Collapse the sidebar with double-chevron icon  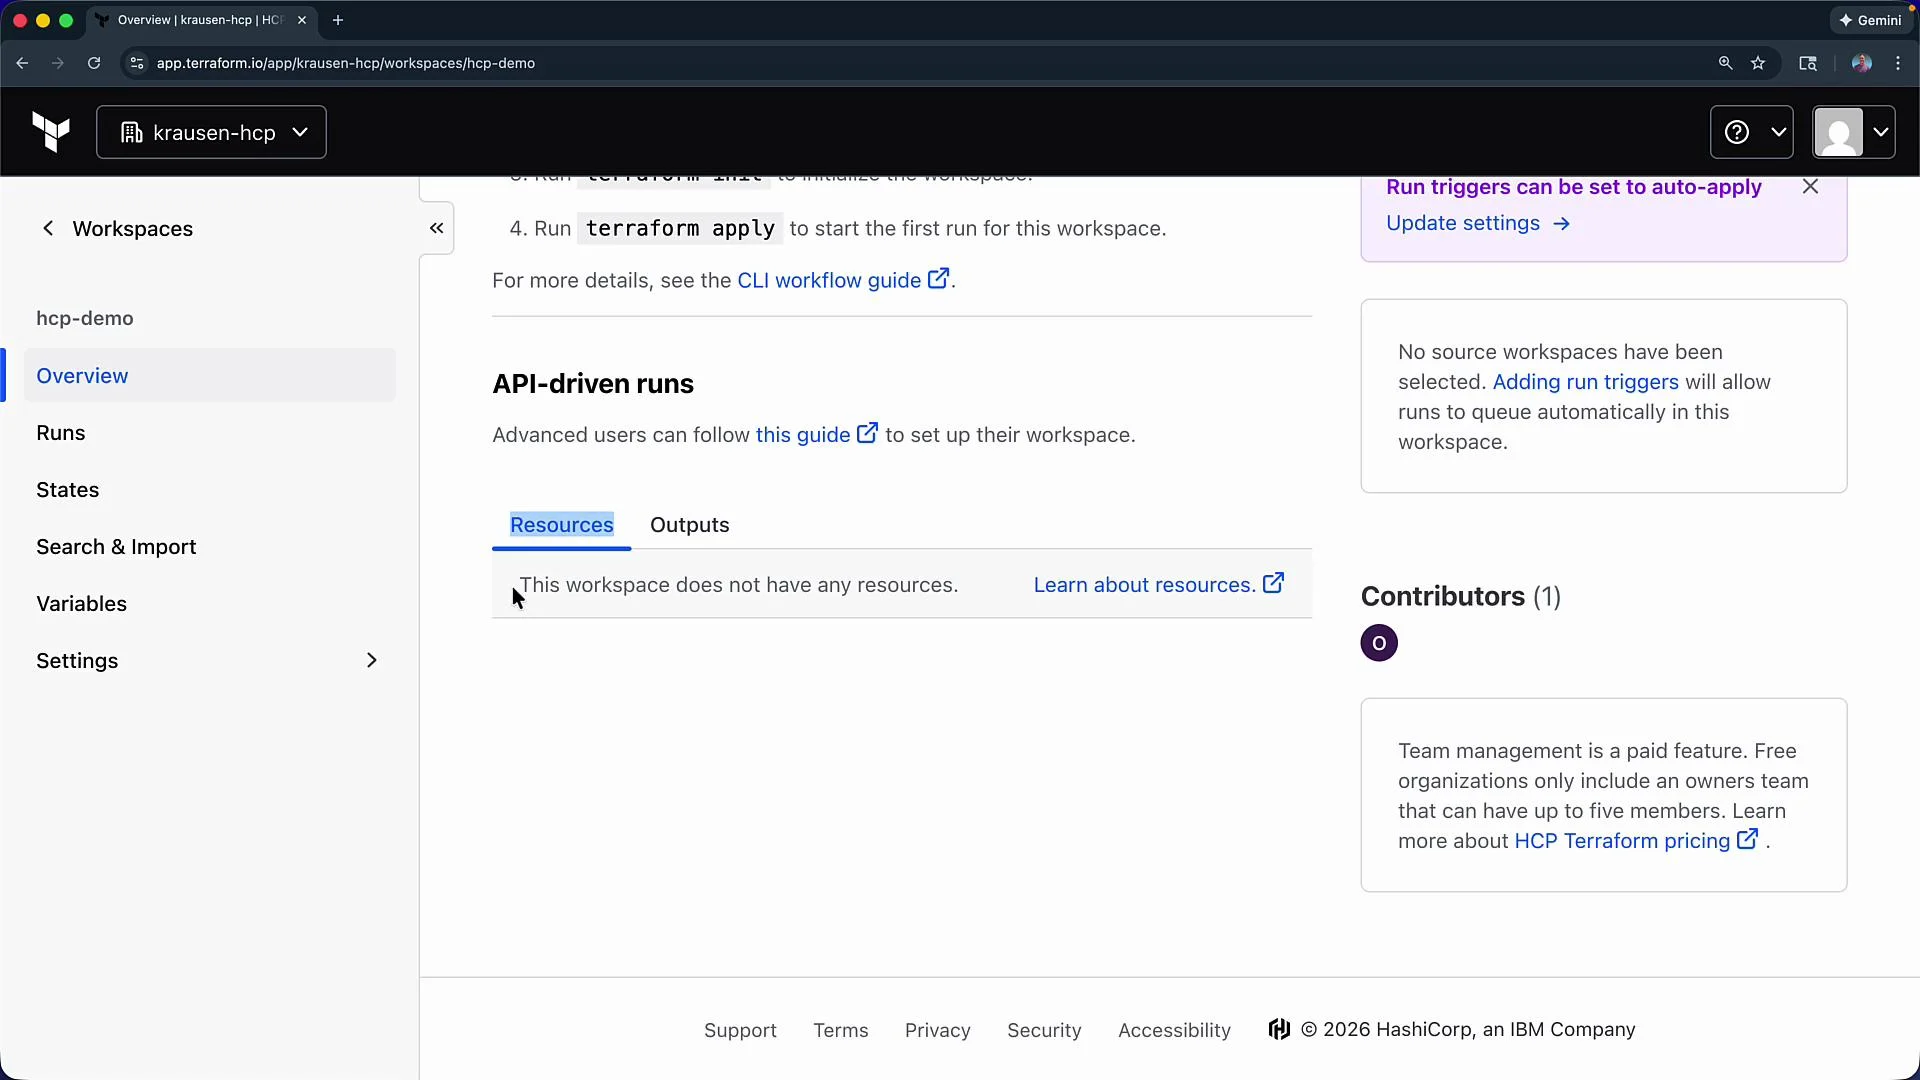(x=437, y=228)
